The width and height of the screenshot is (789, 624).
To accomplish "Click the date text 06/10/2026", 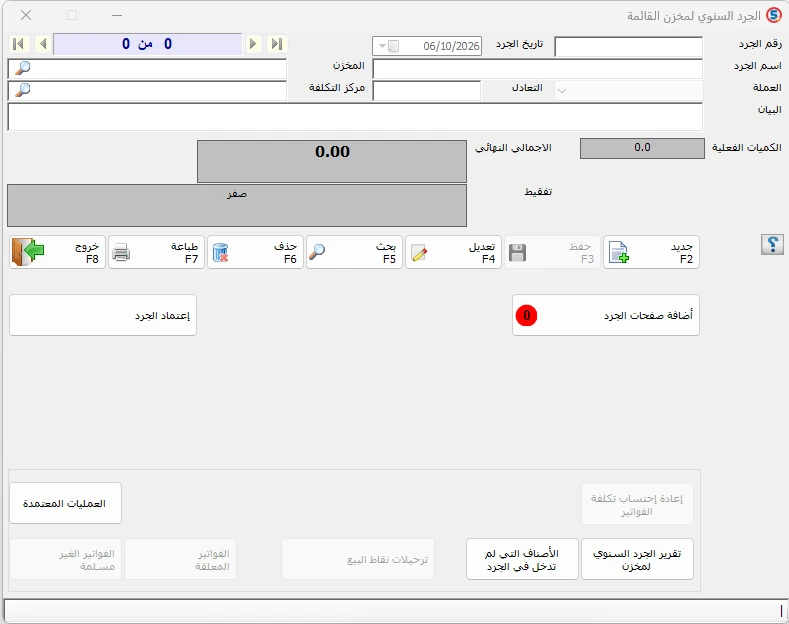I will point(451,46).
